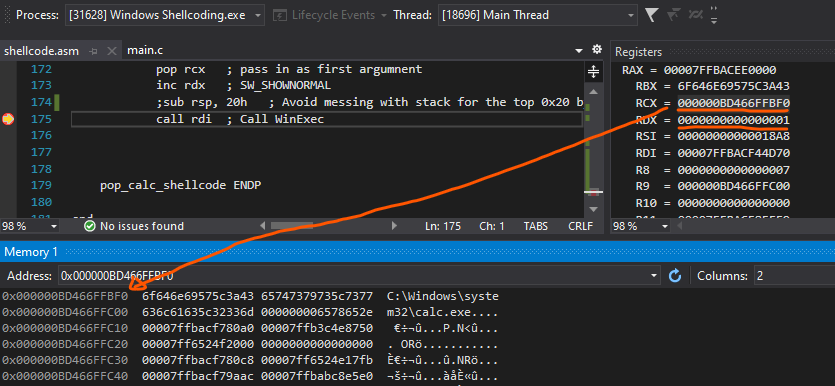Click memory address row 0x000000BD466FFC10
835x386 pixels.
pos(65,328)
